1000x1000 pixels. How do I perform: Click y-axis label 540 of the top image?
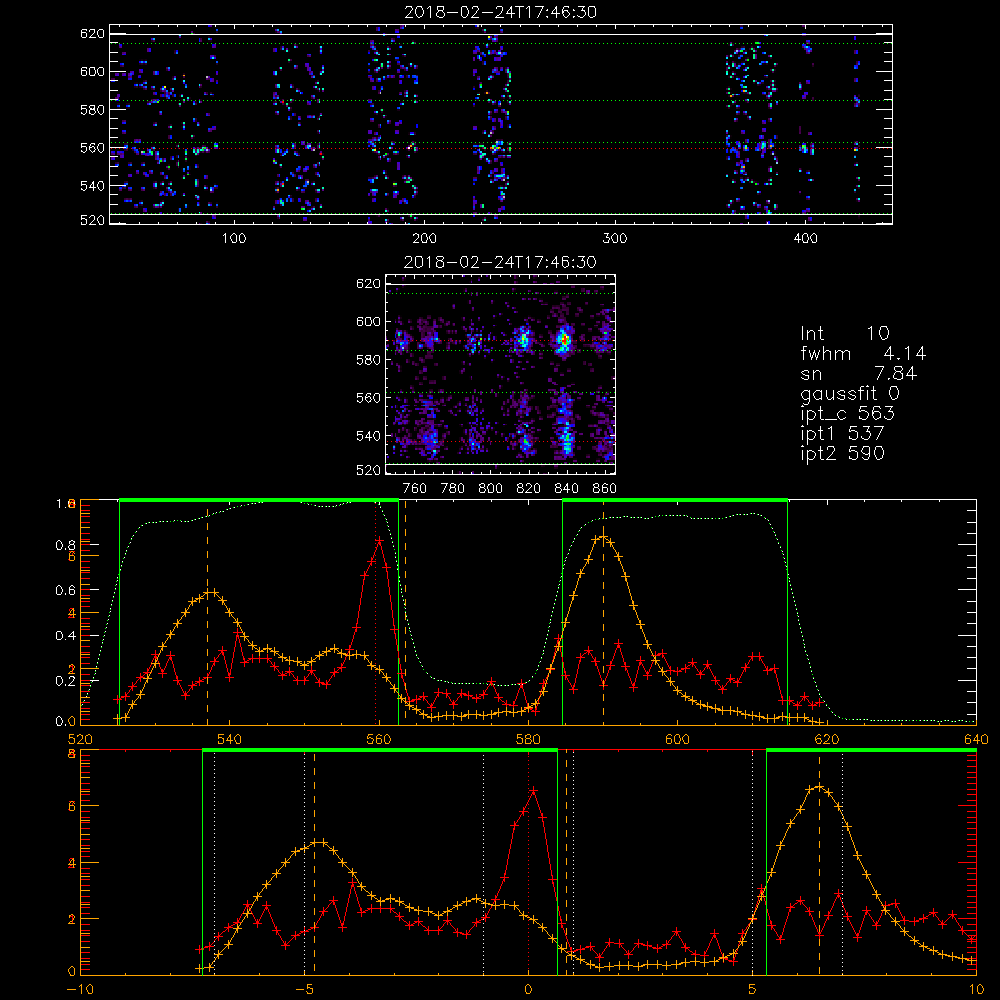pos(92,186)
